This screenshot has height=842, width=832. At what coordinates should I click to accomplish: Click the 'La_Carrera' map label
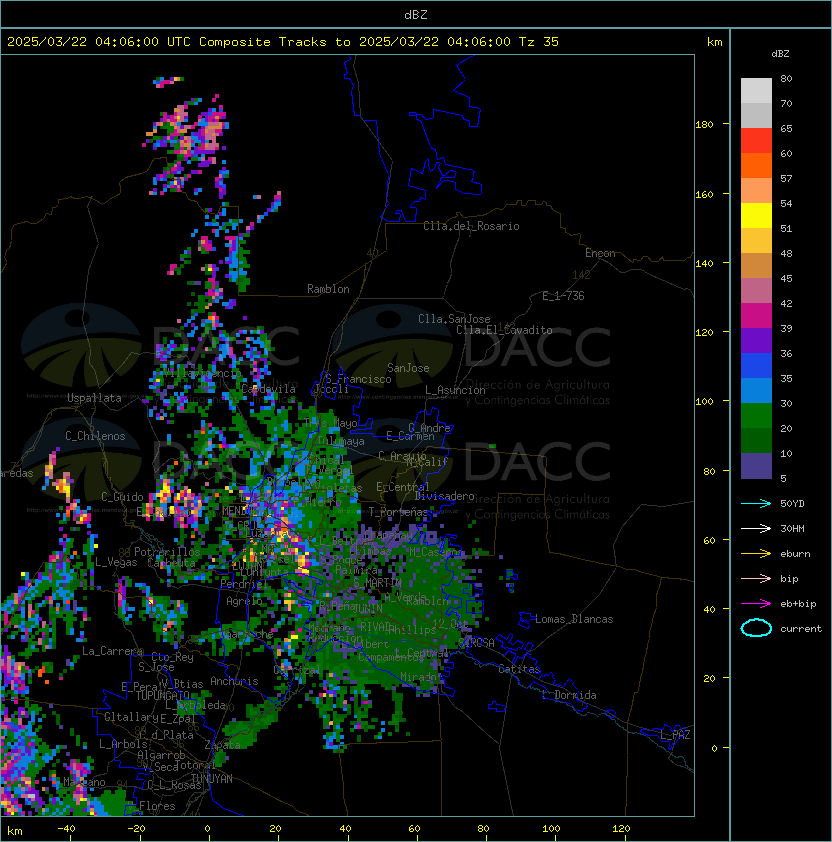(112, 651)
